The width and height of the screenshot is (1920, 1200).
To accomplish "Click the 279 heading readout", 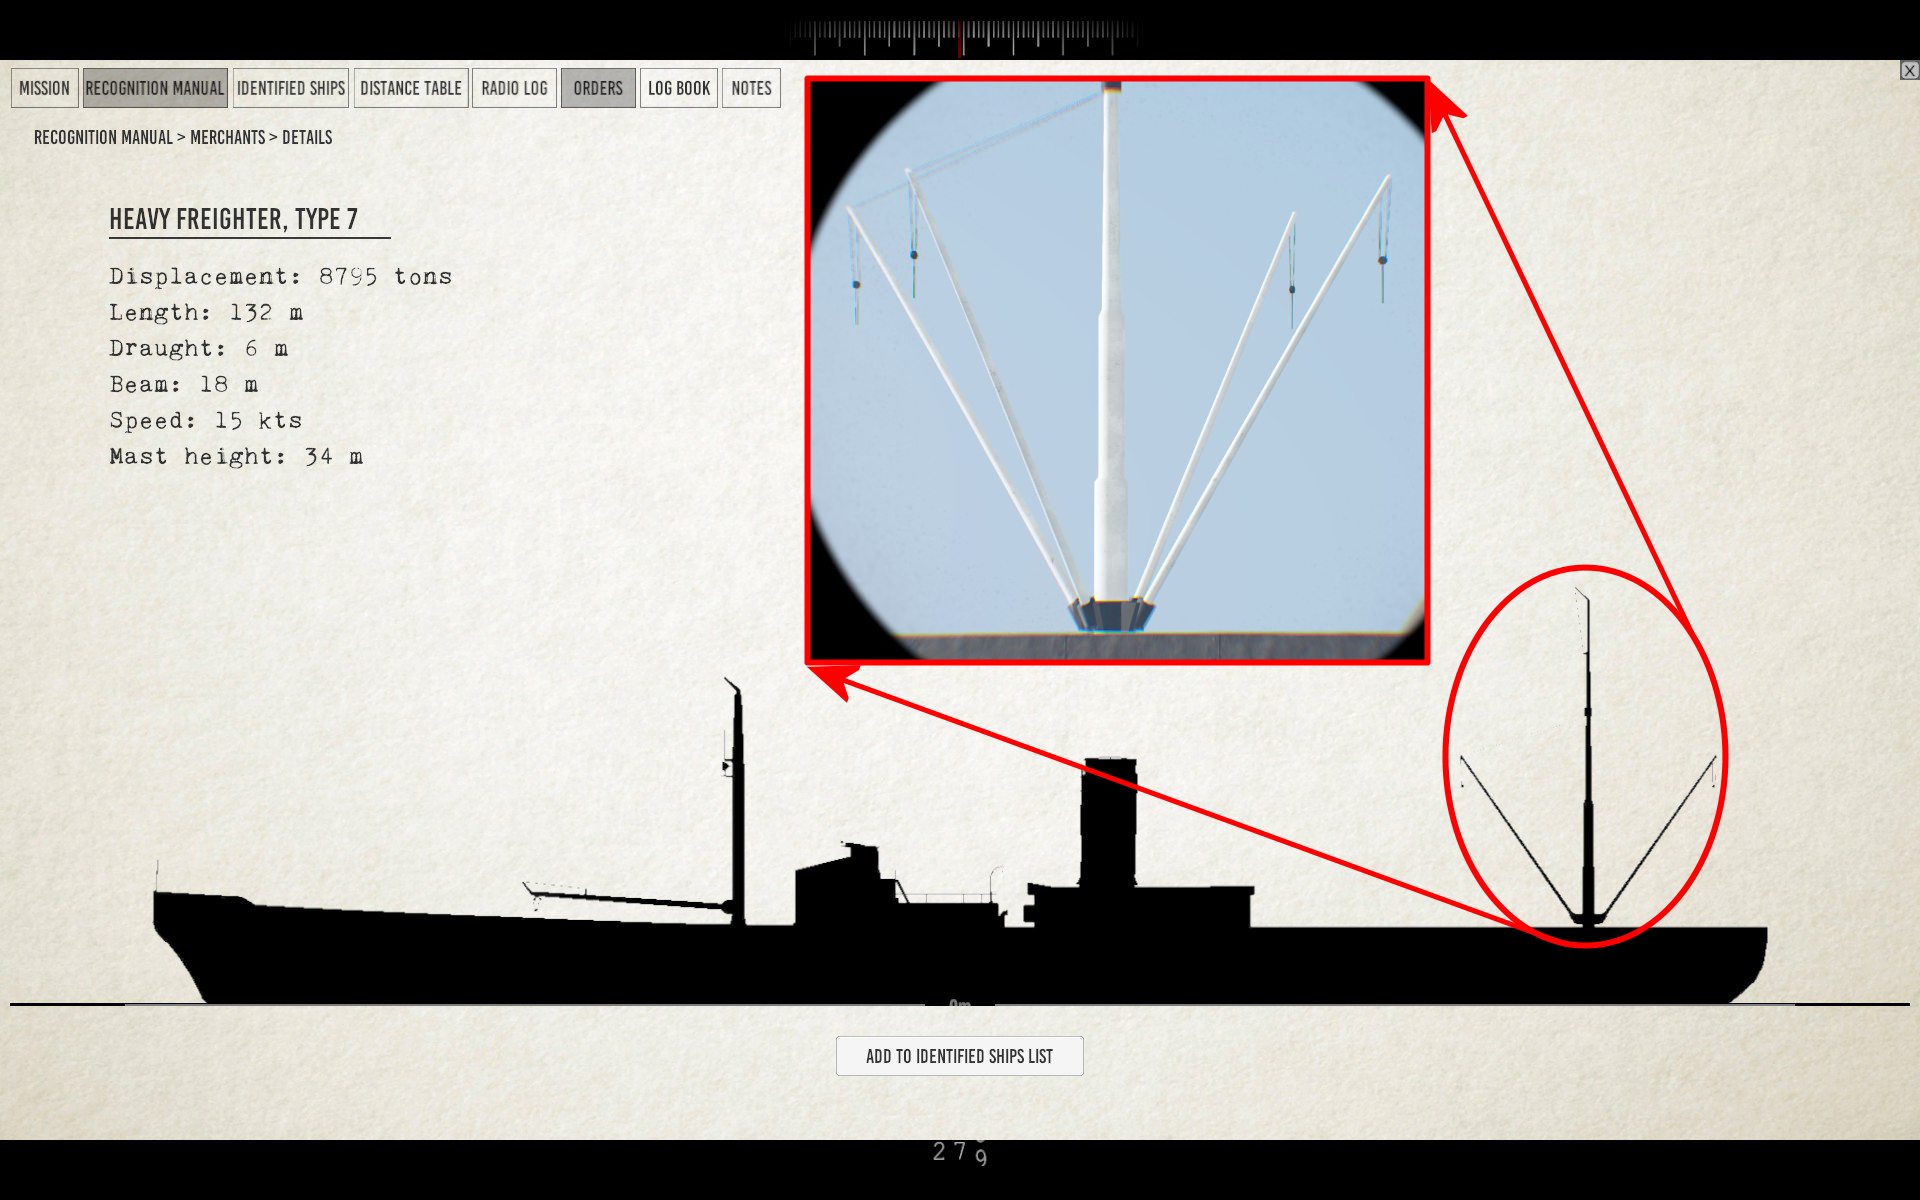I will click(x=960, y=1152).
